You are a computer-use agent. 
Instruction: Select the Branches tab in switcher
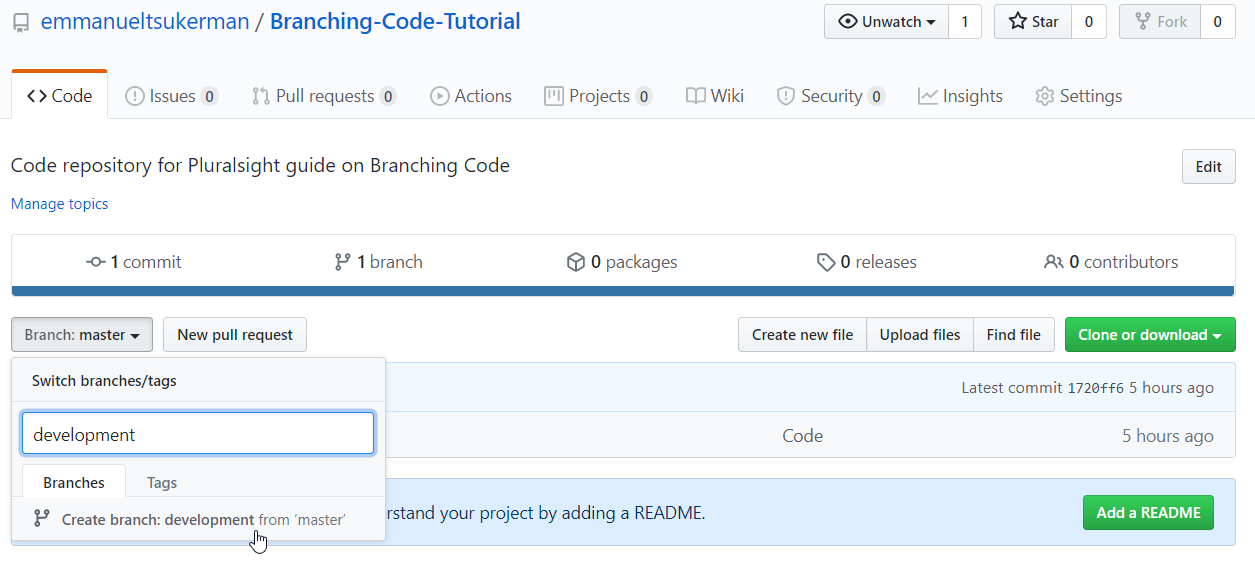coord(74,482)
